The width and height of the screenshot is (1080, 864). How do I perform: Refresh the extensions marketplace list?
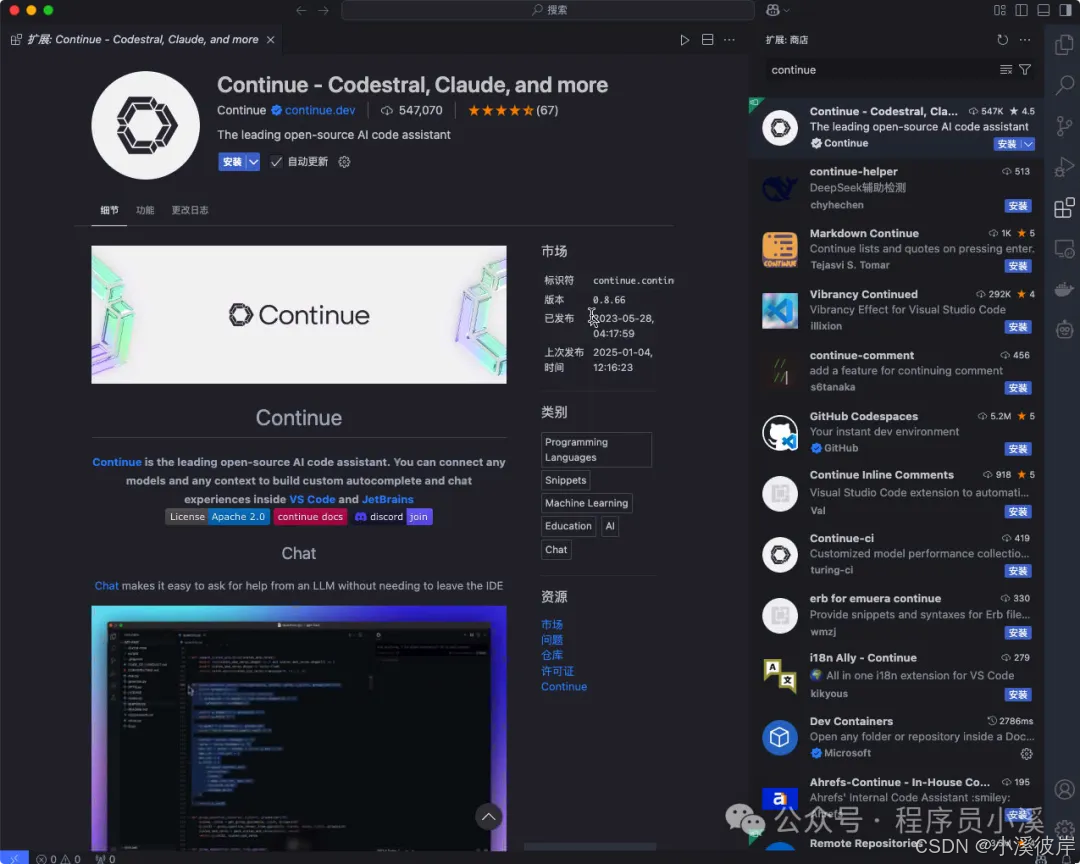[1002, 40]
